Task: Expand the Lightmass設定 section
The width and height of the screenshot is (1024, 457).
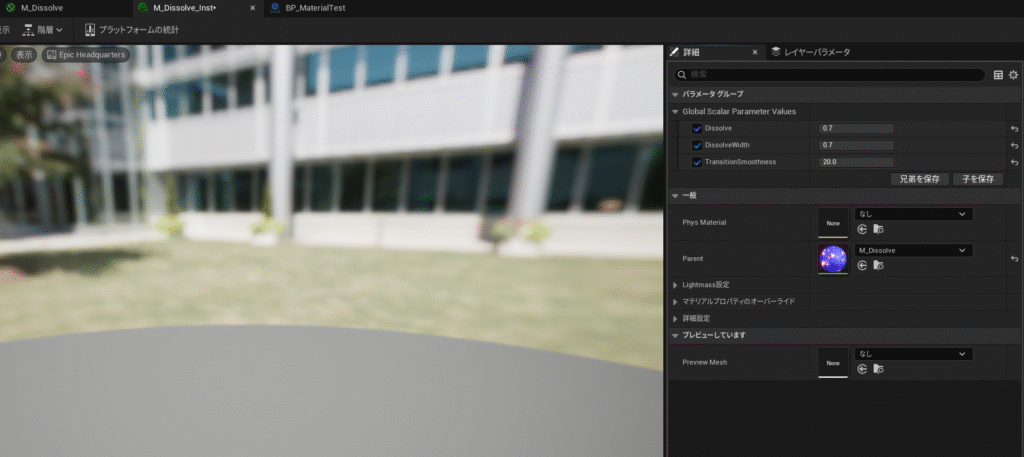Action: 675,285
